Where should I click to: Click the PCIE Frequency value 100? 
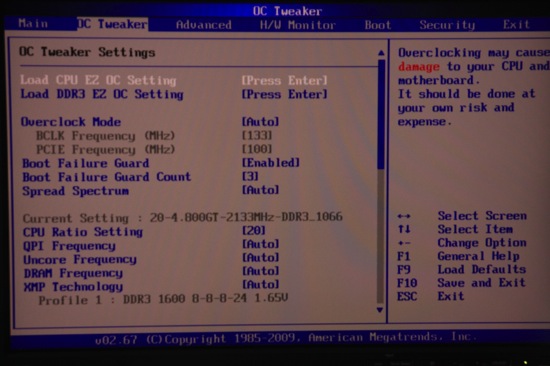[257, 149]
